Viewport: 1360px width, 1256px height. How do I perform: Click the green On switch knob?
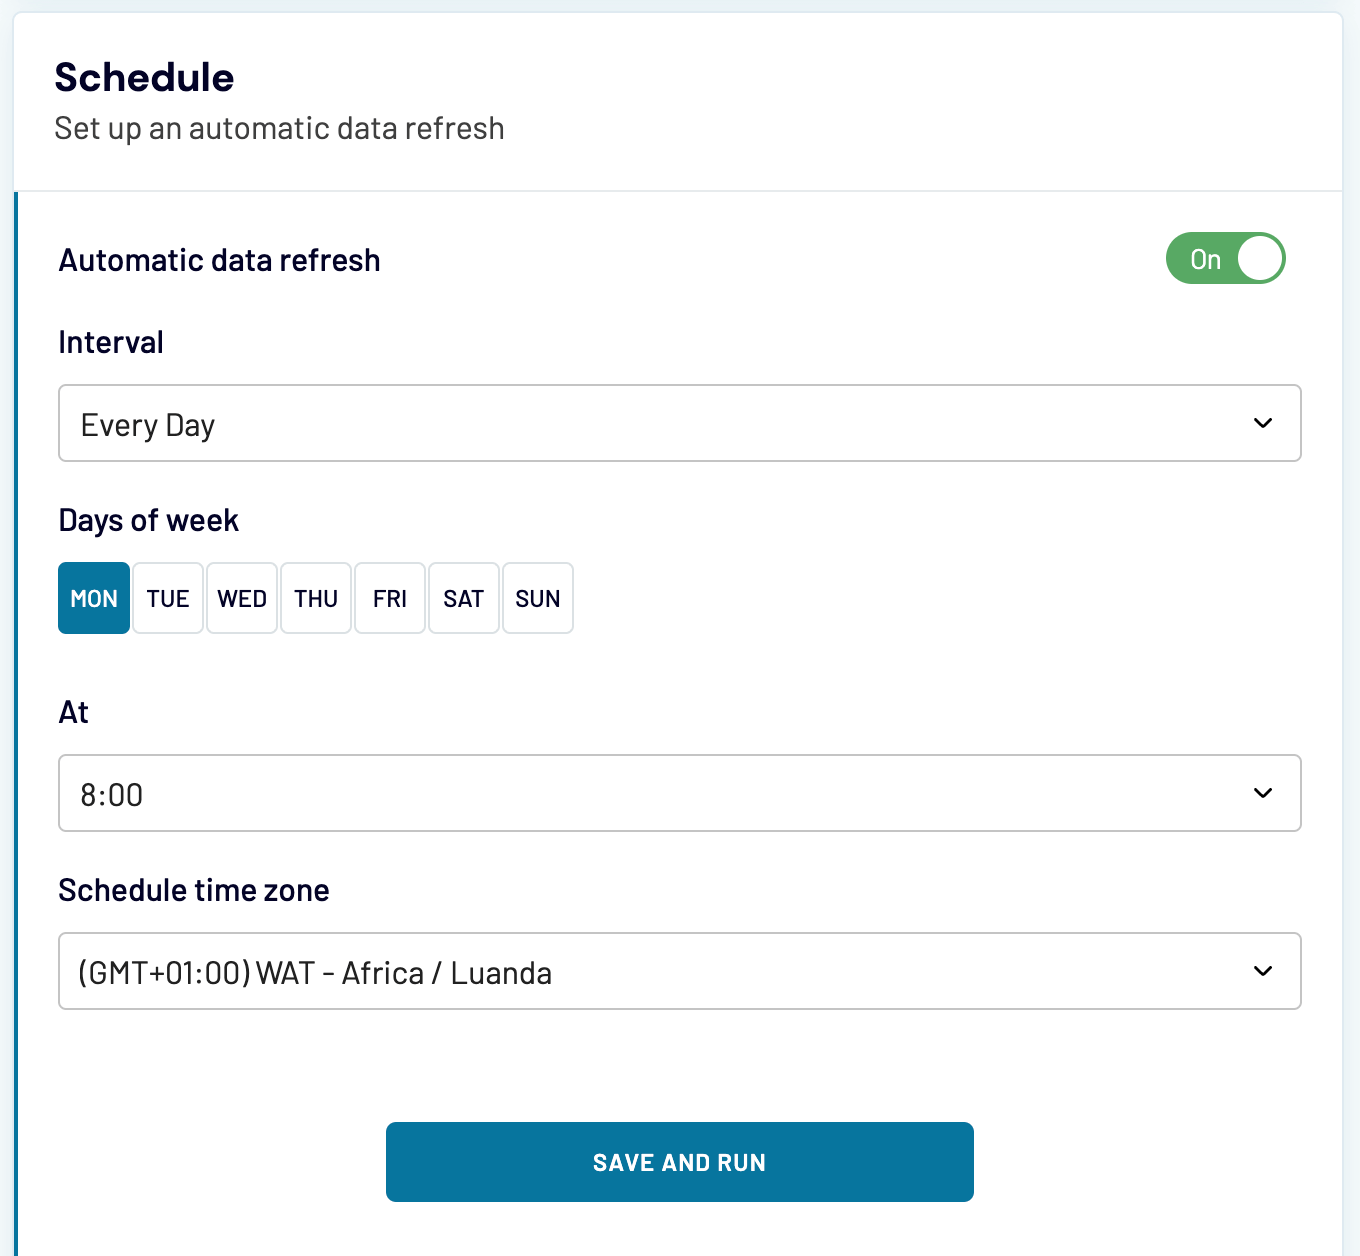click(1257, 258)
